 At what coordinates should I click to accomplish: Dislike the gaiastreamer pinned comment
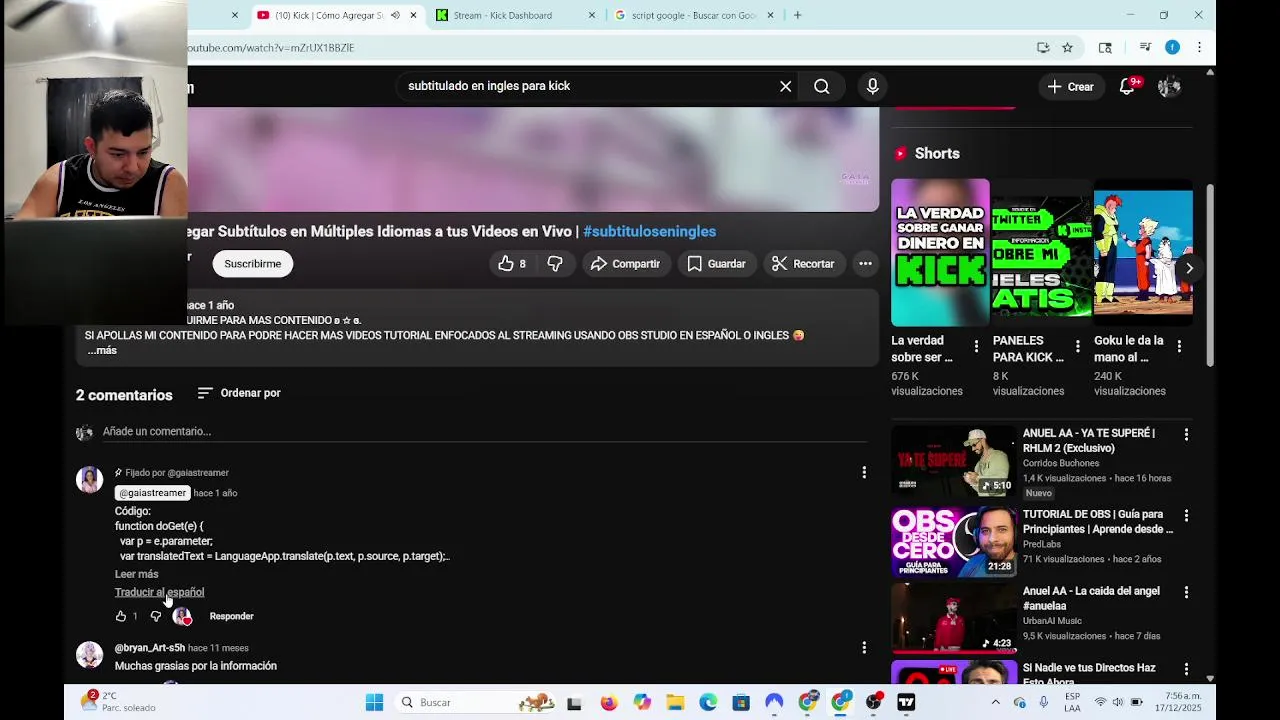[155, 616]
